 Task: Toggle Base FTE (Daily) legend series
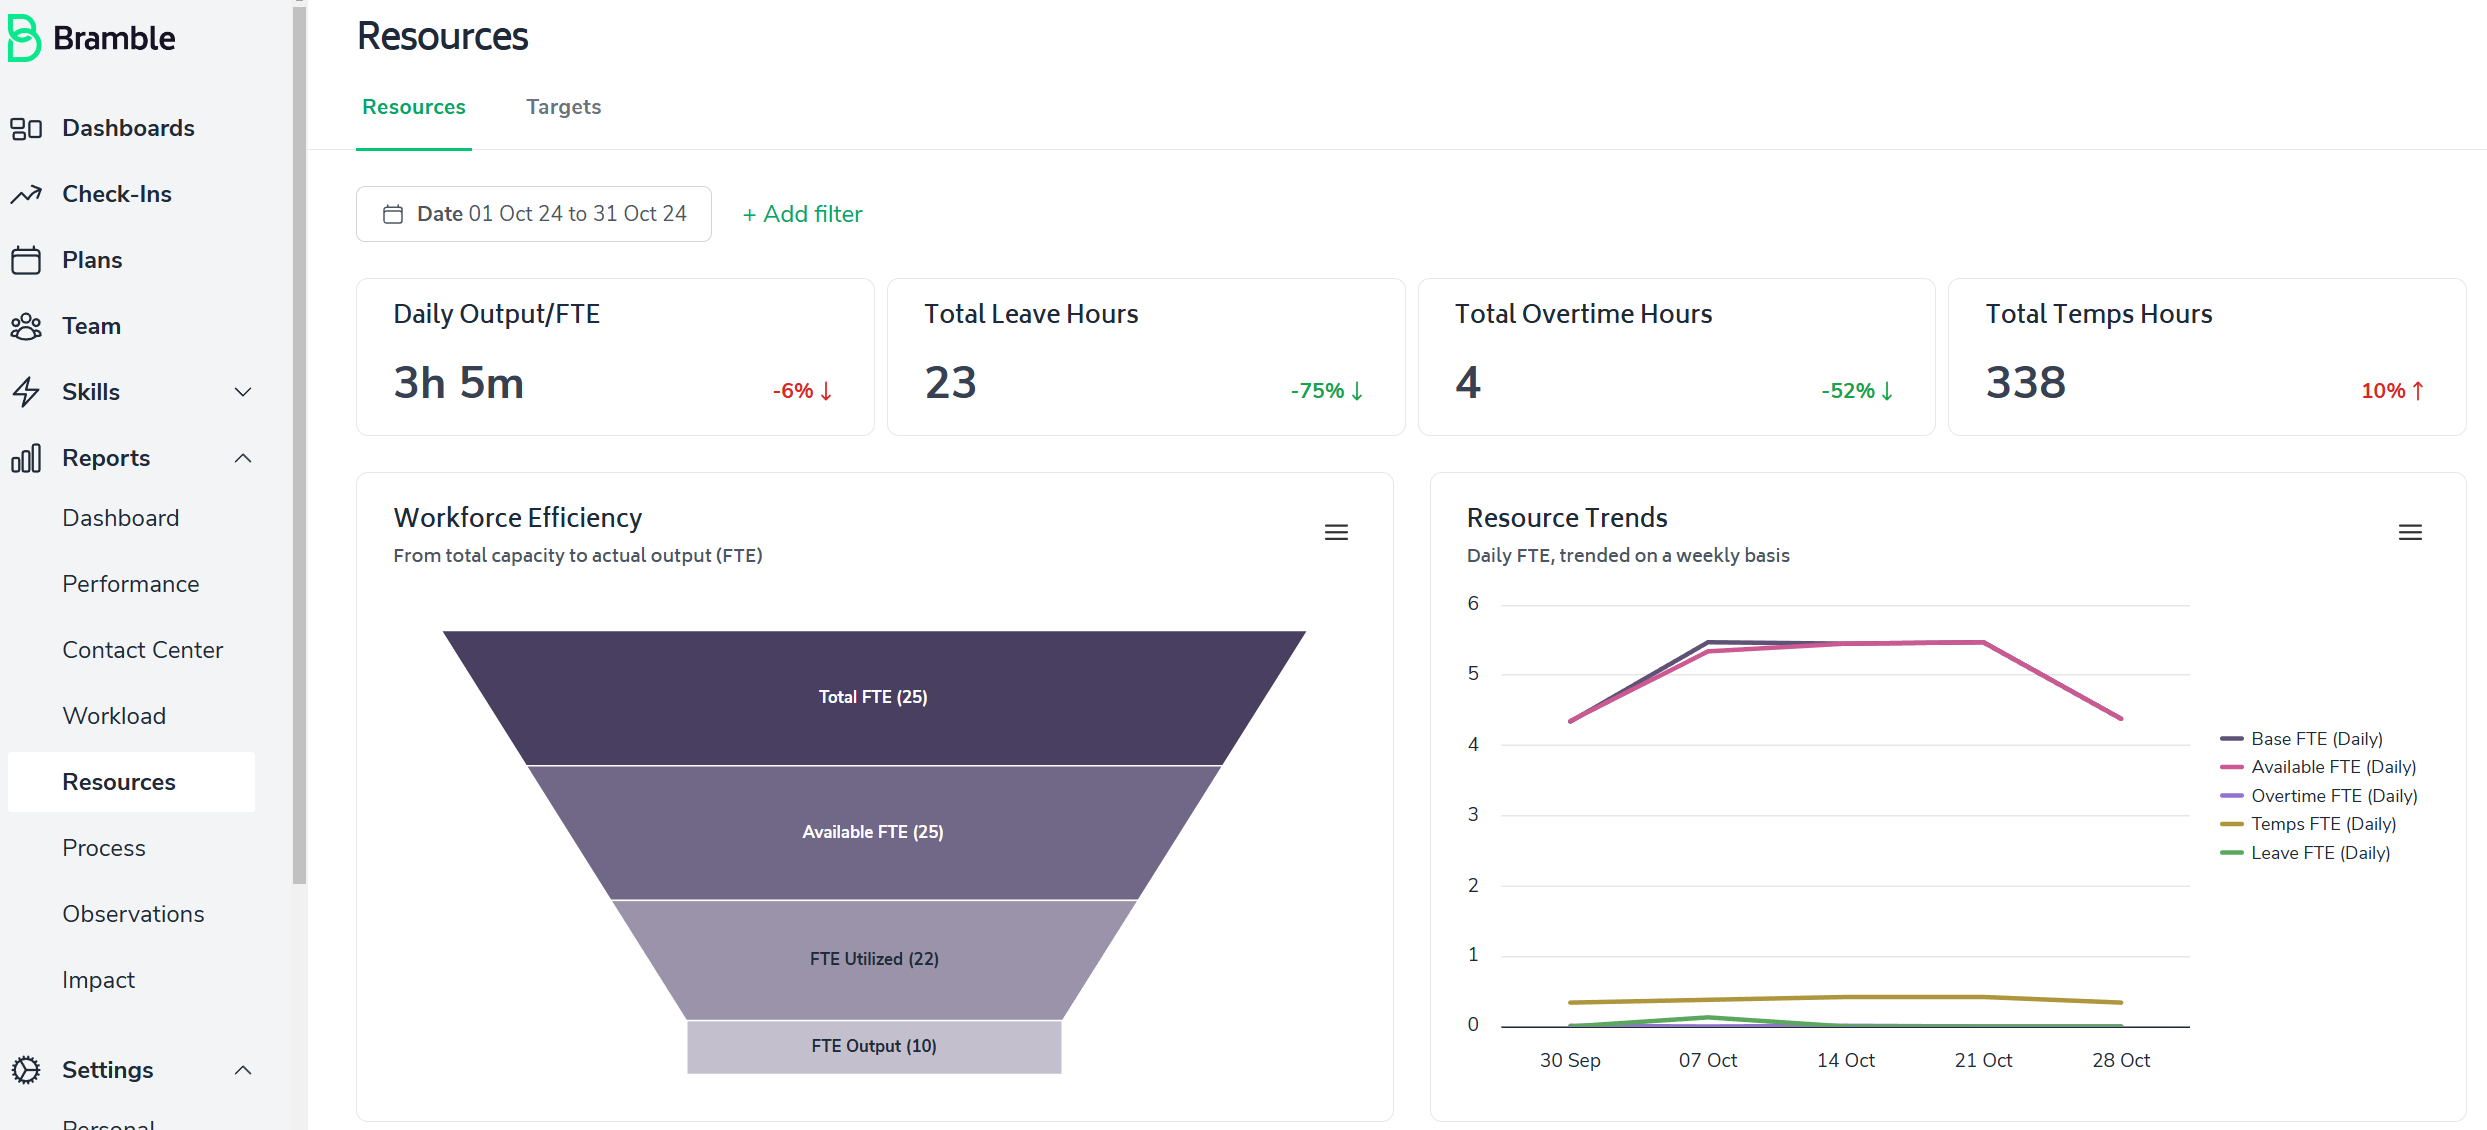coord(2316,739)
